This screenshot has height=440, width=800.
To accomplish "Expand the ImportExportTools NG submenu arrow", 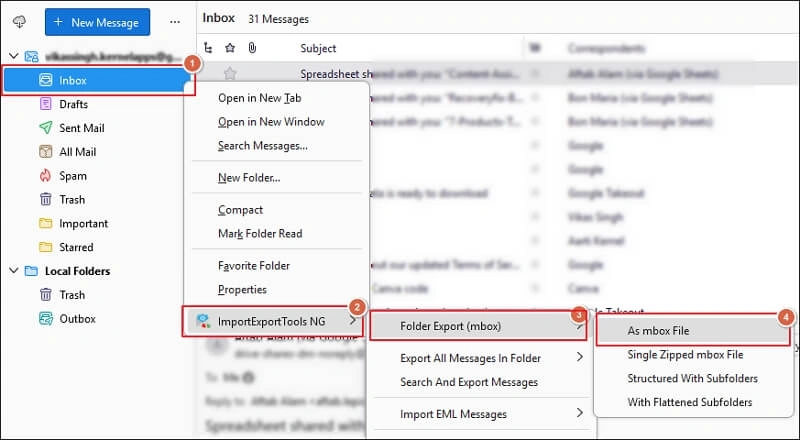I will tap(353, 321).
